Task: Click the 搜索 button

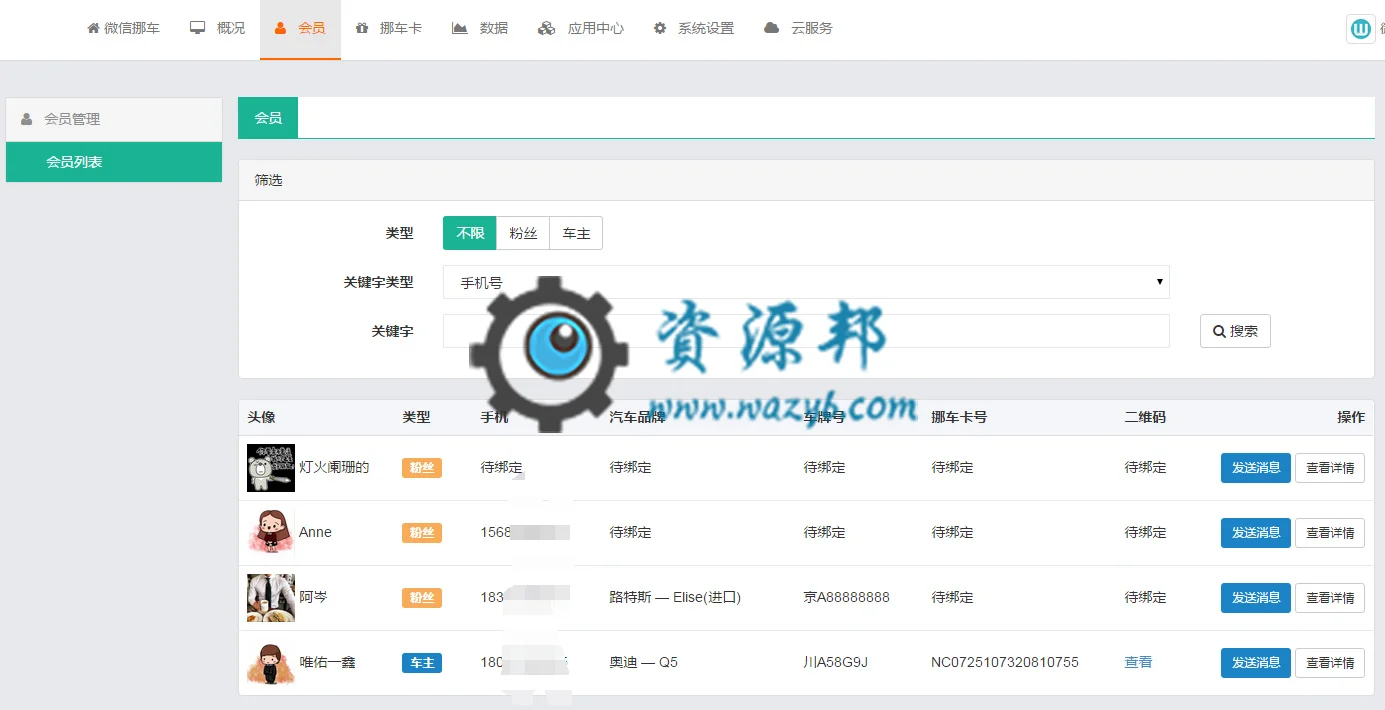Action: (1235, 331)
